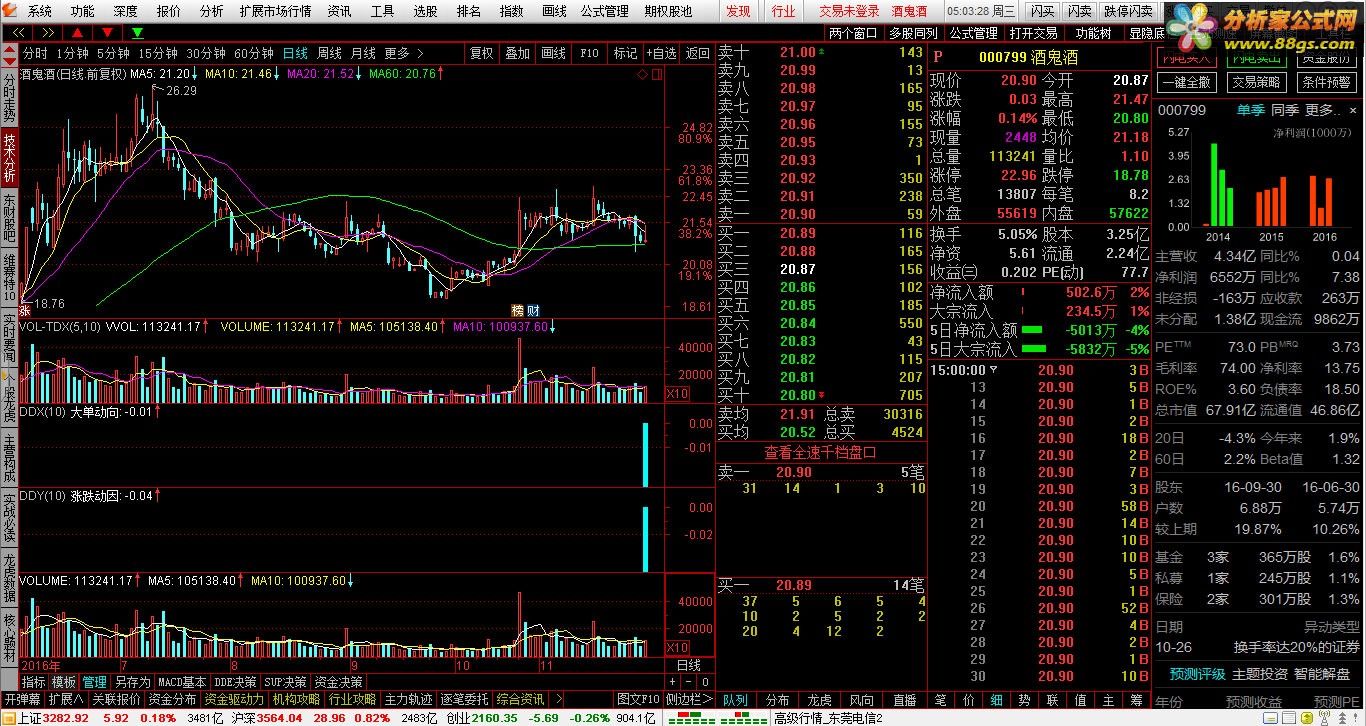Click the green down arrow toolbar icon

click(138, 33)
